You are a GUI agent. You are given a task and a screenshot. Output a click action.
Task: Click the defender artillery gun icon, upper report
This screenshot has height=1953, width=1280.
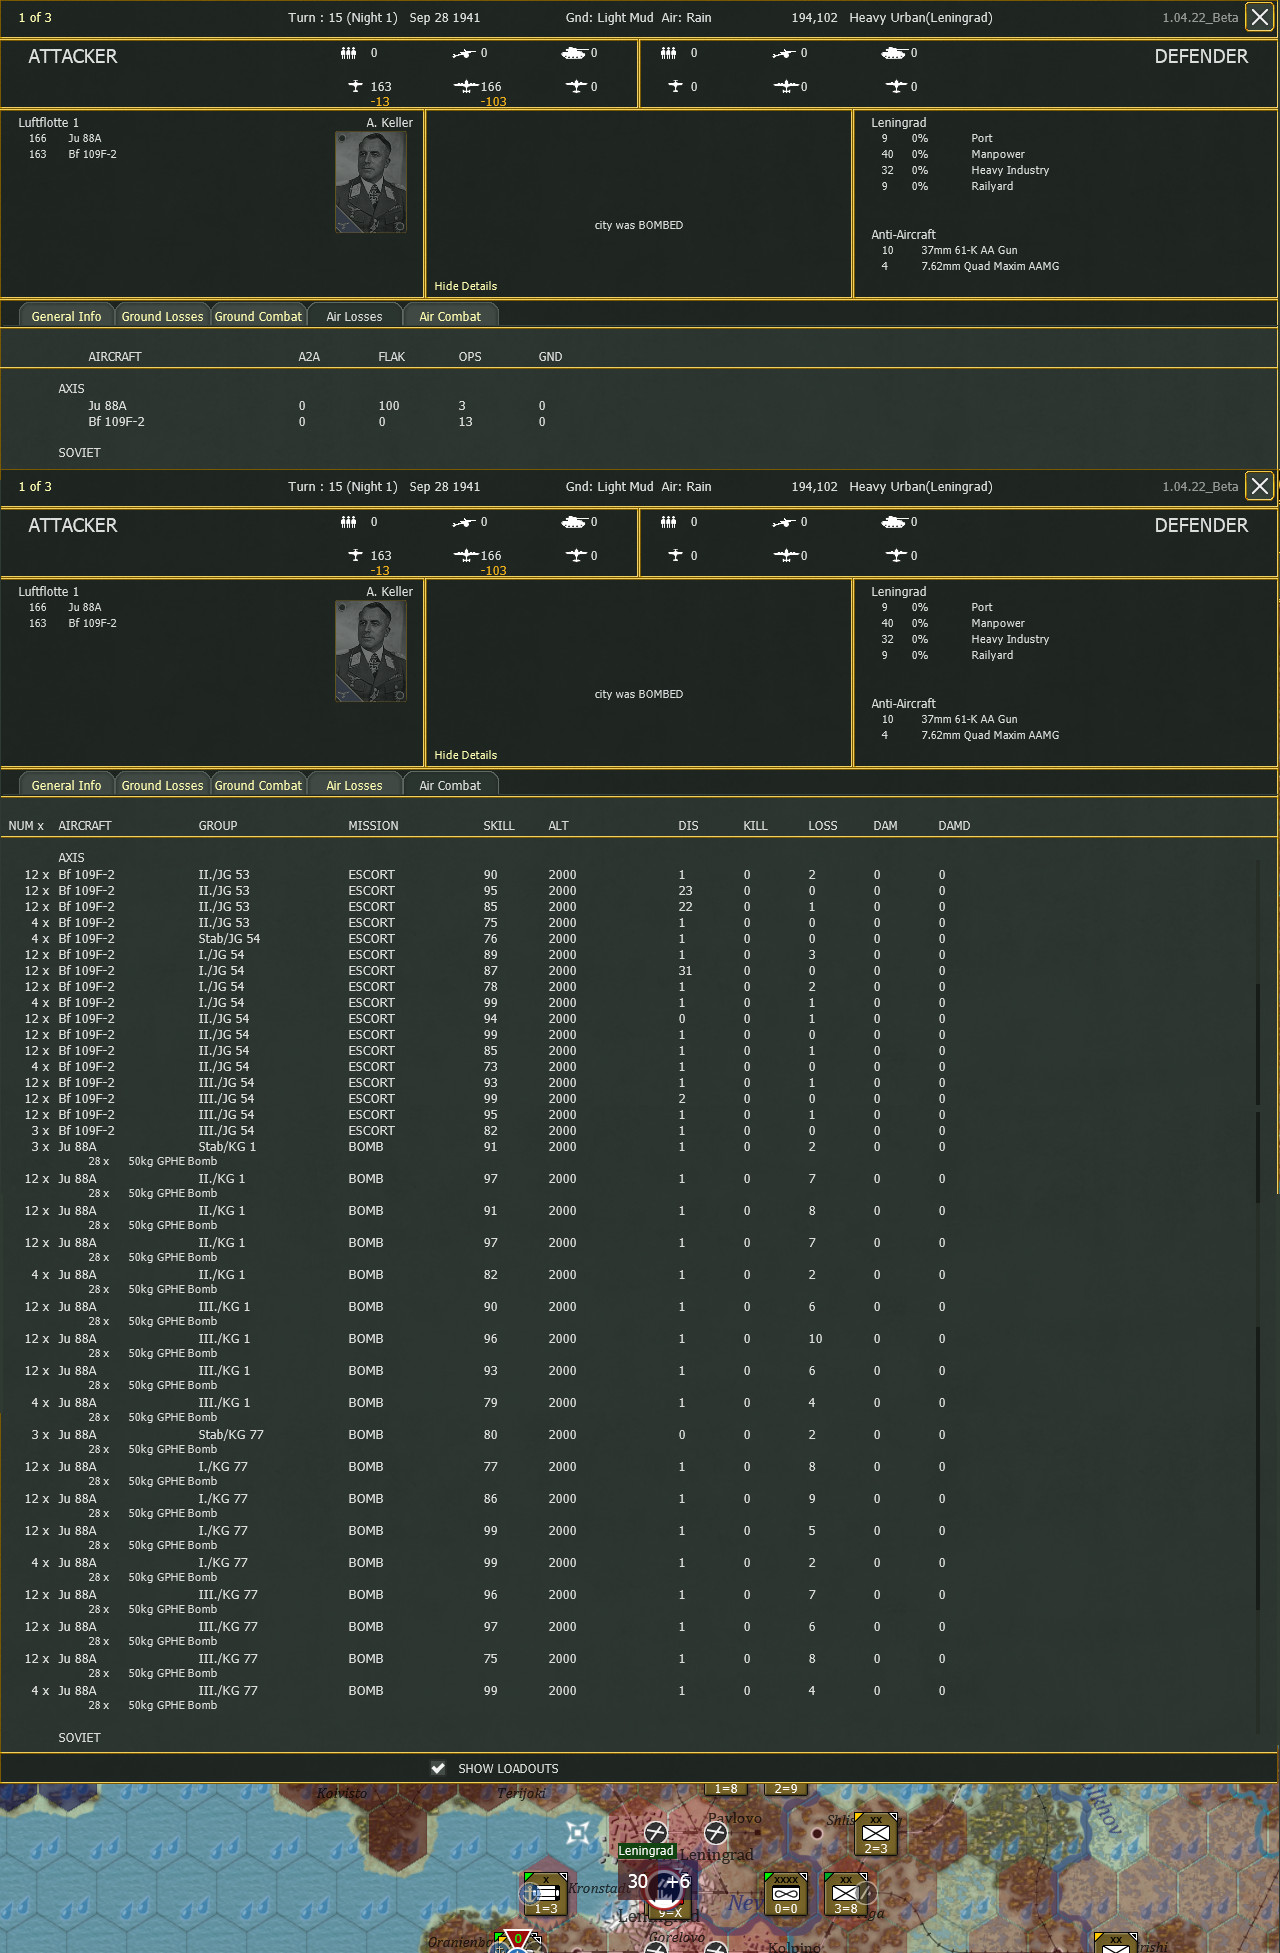pos(784,53)
